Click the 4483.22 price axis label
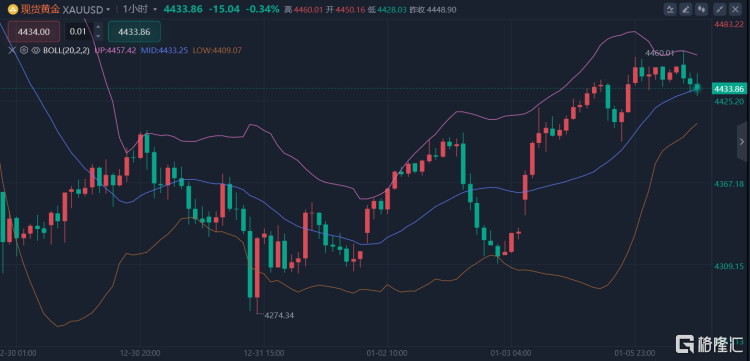750x361 pixels. click(729, 25)
